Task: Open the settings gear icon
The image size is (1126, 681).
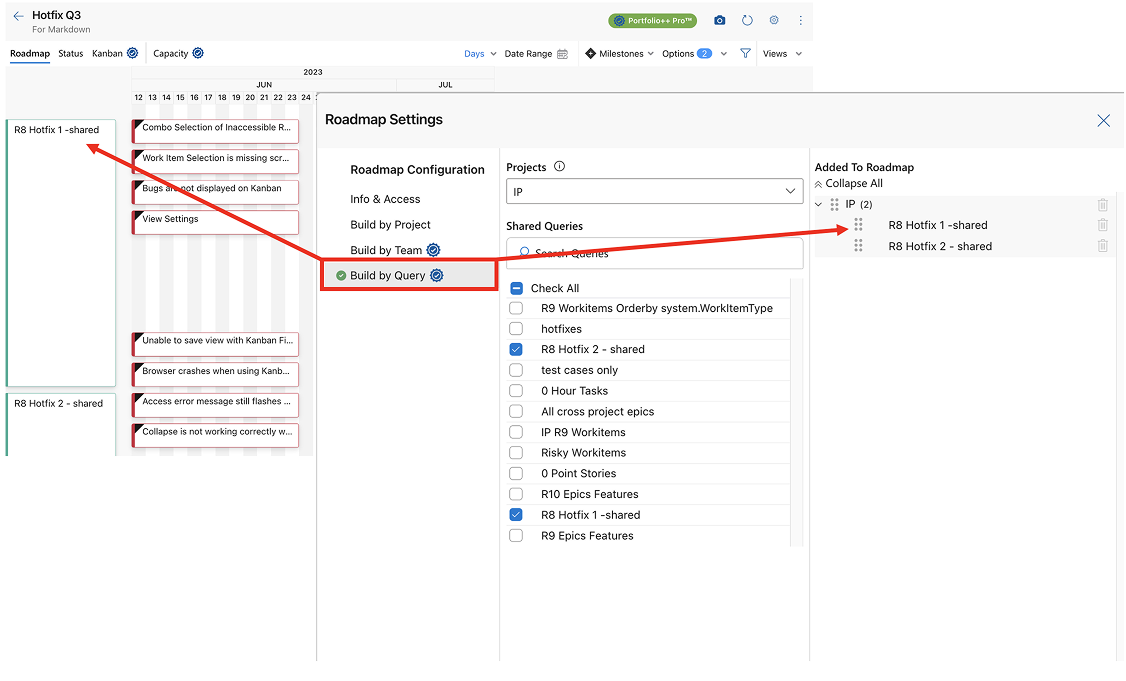Action: [x=774, y=20]
